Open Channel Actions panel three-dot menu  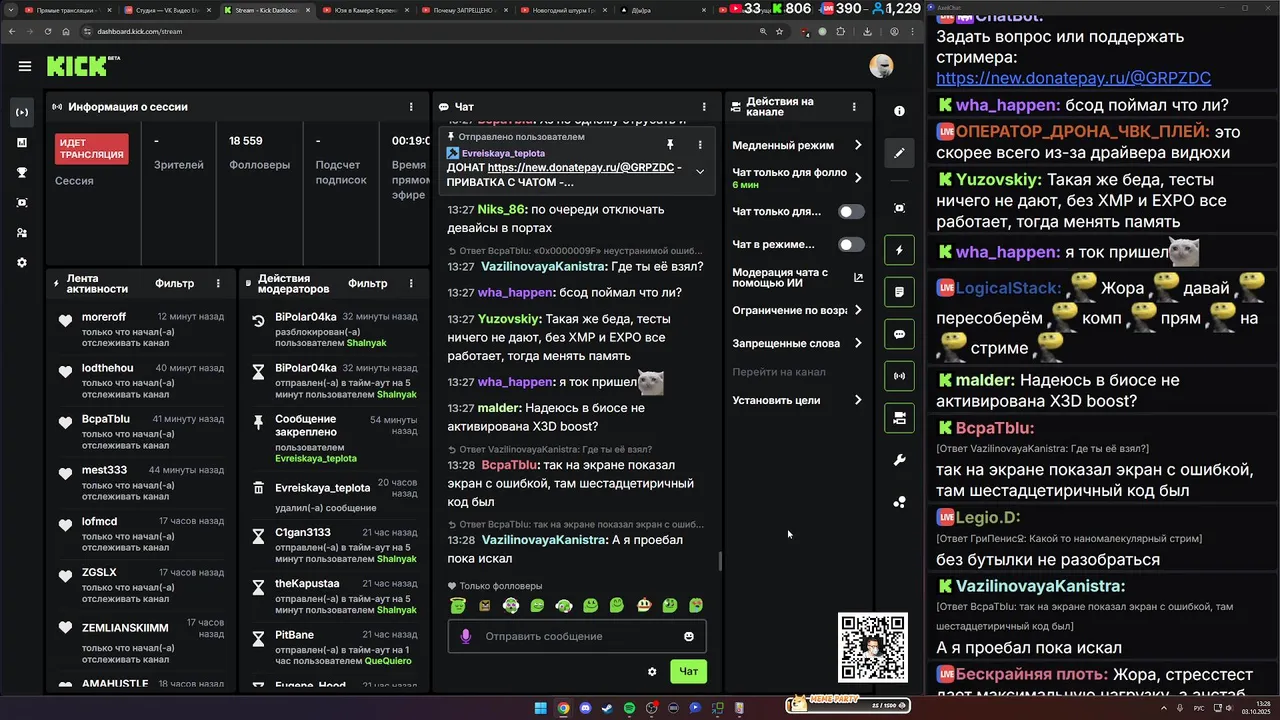[x=854, y=106]
